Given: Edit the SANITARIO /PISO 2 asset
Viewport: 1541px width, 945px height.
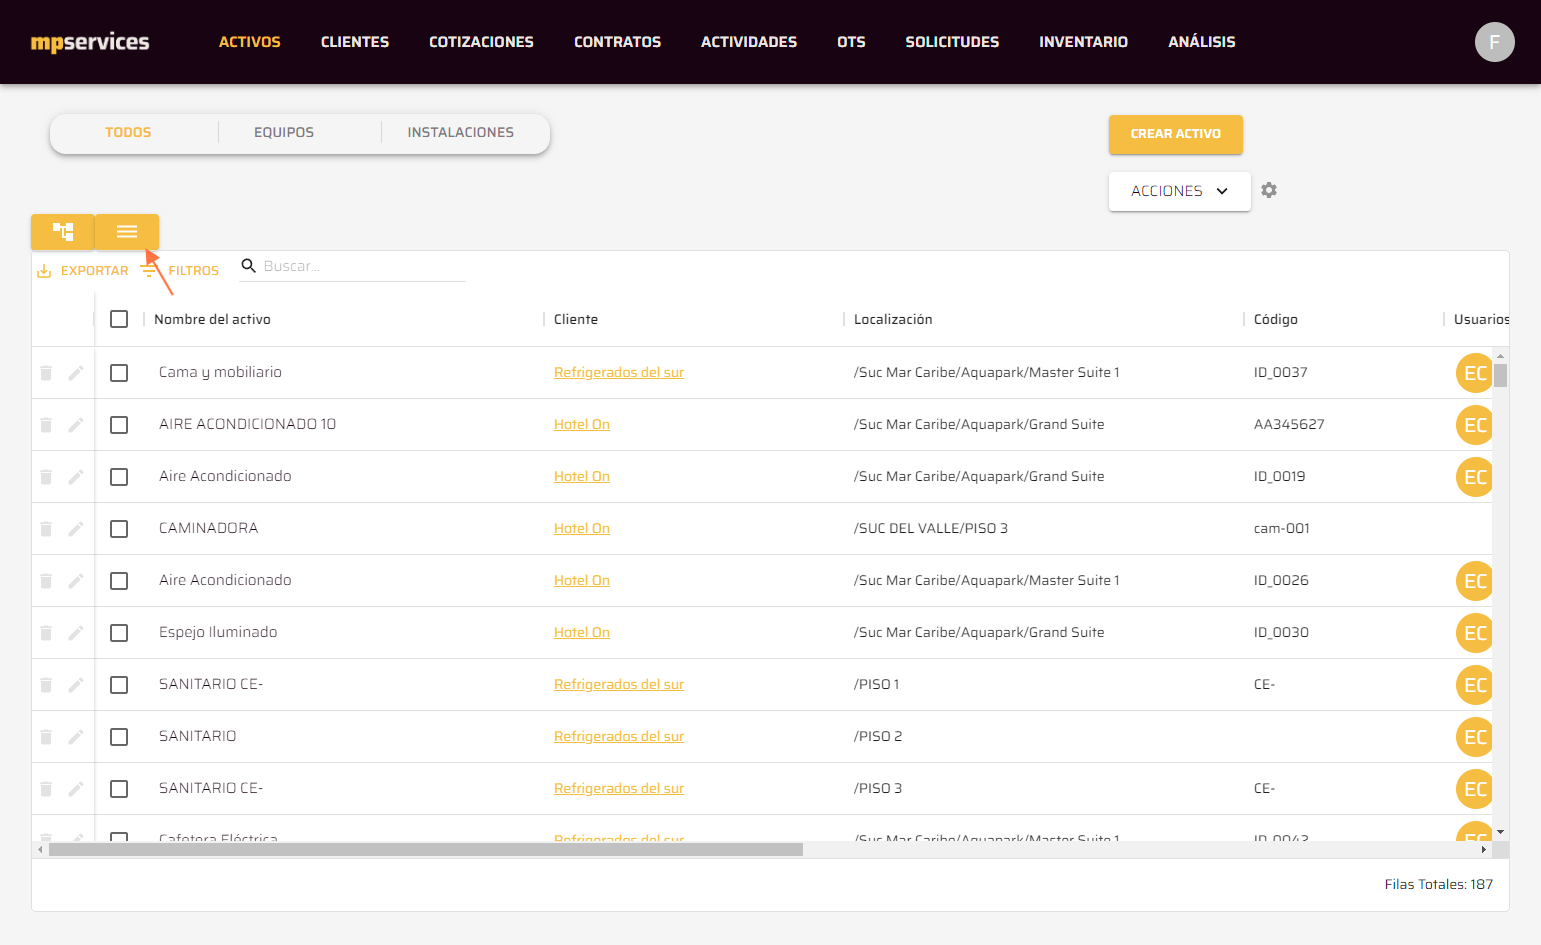Looking at the screenshot, I should point(76,737).
